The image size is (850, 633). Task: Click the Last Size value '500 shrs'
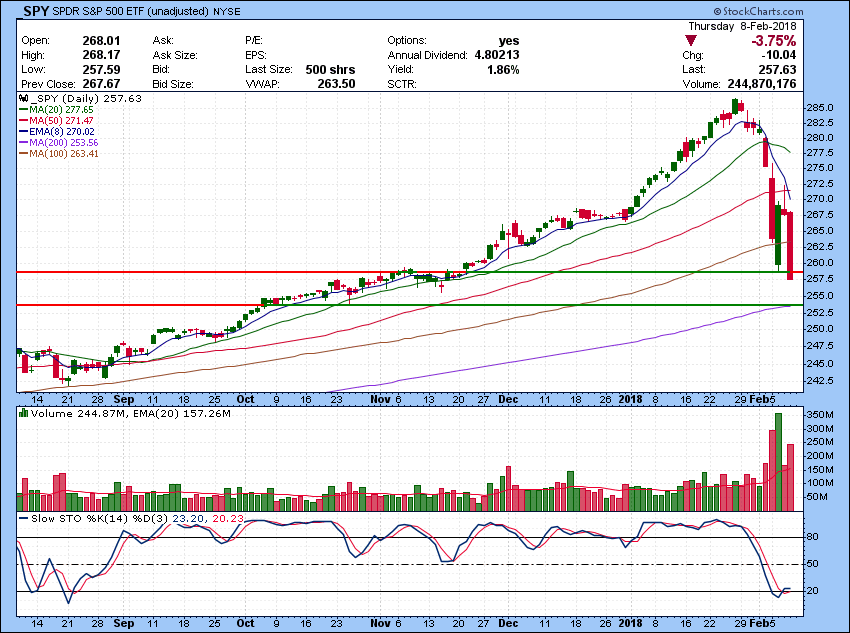point(330,69)
